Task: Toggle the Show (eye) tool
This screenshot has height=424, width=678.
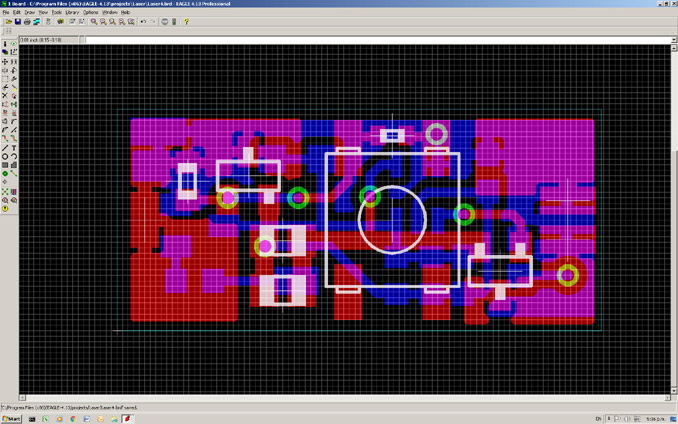Action: click(x=14, y=44)
